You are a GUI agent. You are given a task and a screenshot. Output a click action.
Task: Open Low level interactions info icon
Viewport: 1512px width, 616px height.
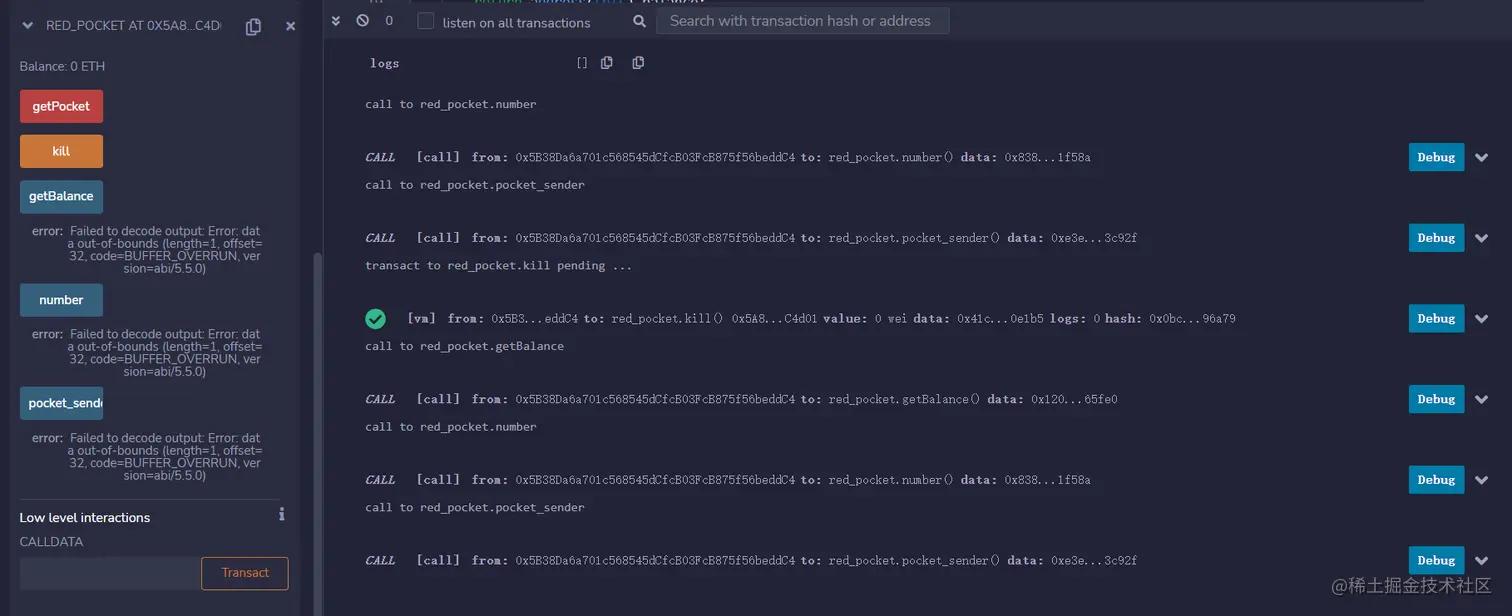pos(282,514)
